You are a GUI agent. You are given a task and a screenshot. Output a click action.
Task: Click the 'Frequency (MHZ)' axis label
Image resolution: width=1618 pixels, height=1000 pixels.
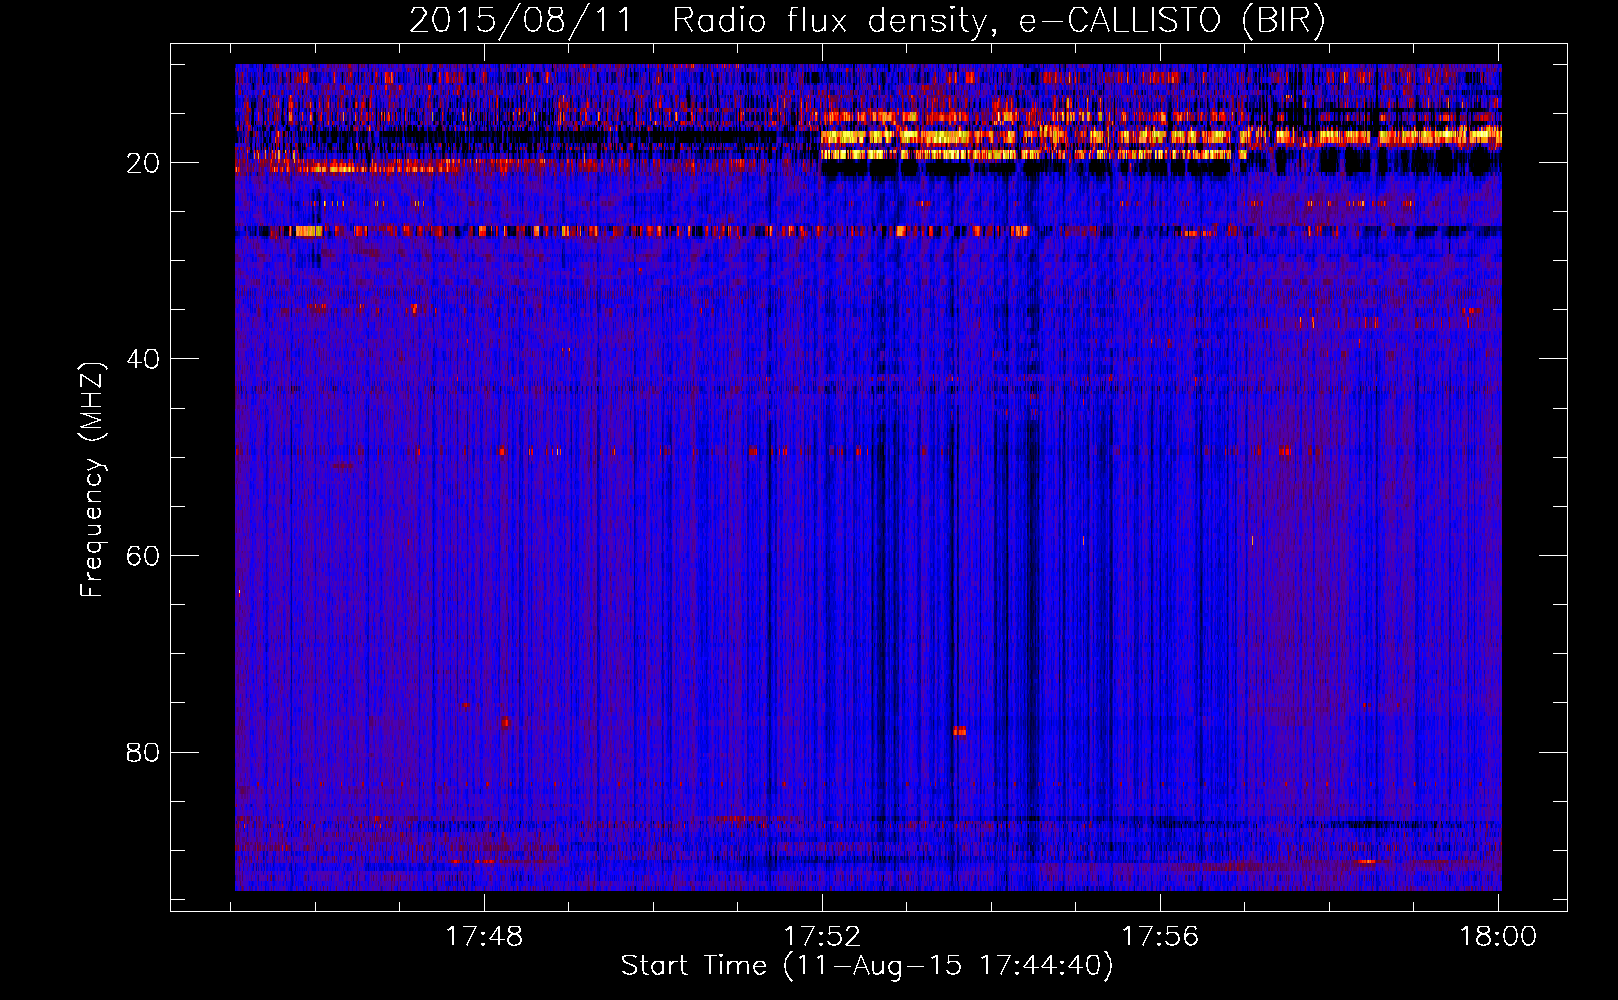(x=92, y=480)
